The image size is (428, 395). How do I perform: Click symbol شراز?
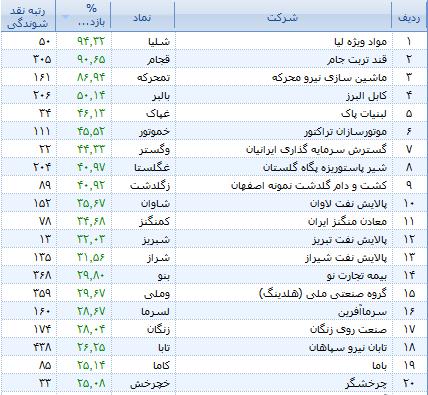pyautogui.click(x=159, y=258)
